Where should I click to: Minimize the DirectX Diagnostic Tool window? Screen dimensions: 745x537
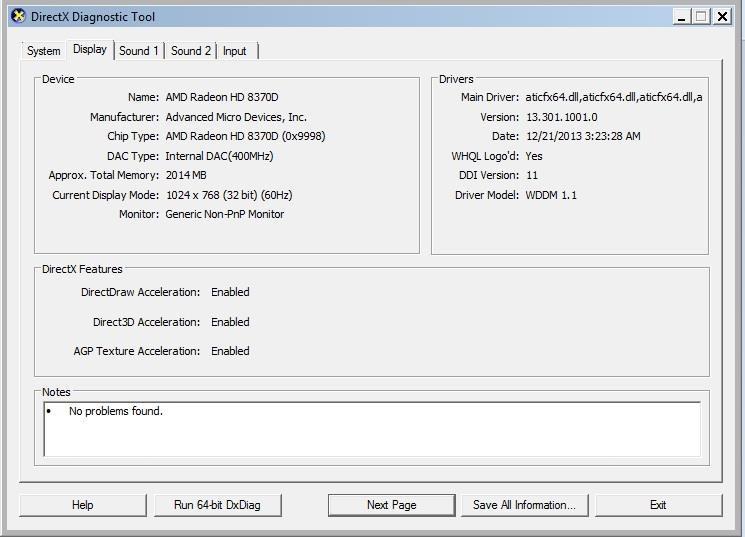(x=681, y=17)
